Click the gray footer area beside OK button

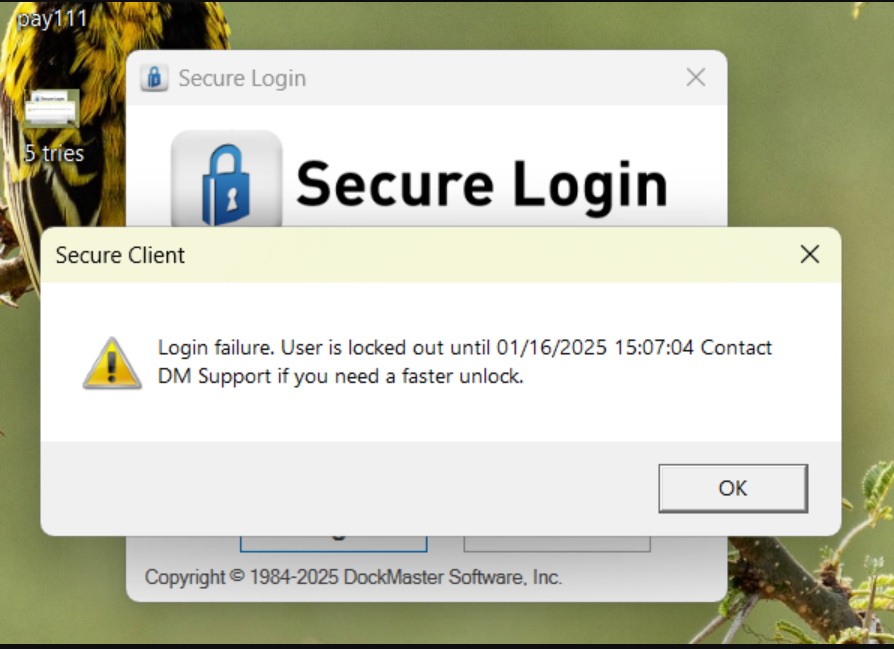[349, 488]
